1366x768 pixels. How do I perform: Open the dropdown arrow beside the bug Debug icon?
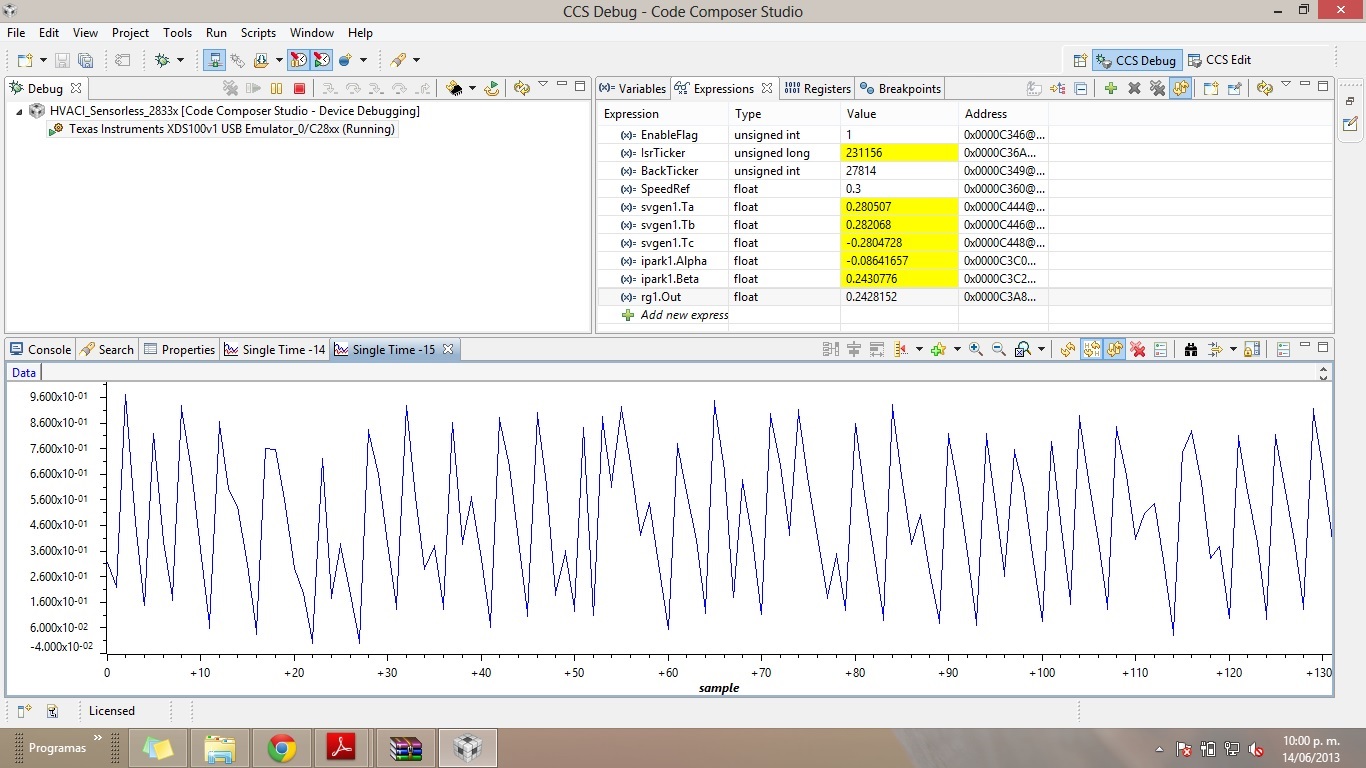click(181, 60)
